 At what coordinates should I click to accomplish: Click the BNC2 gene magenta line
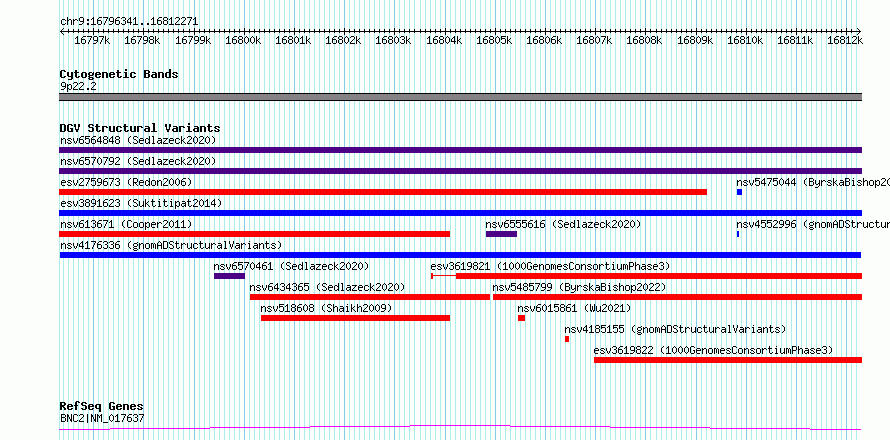point(460,428)
